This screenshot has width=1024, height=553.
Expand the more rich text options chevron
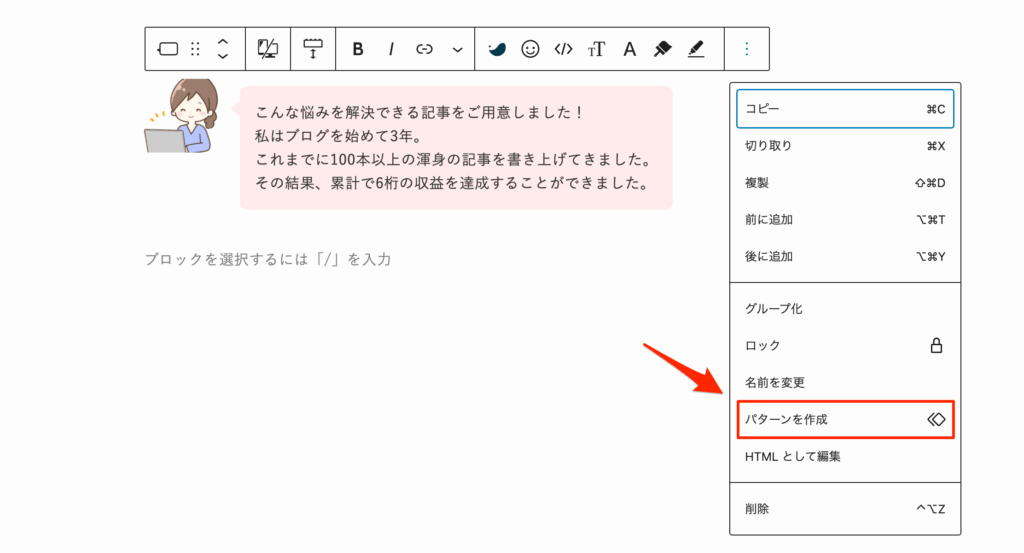(x=458, y=50)
